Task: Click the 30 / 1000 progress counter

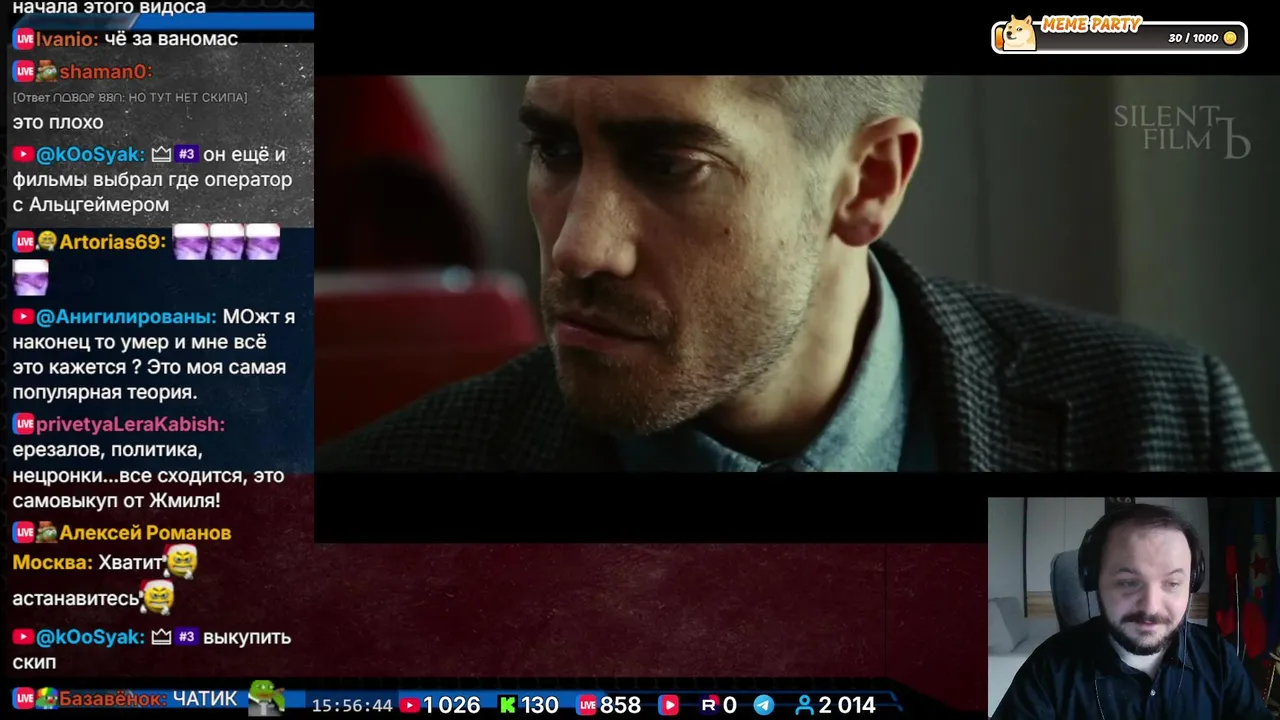Action: pyautogui.click(x=1193, y=38)
